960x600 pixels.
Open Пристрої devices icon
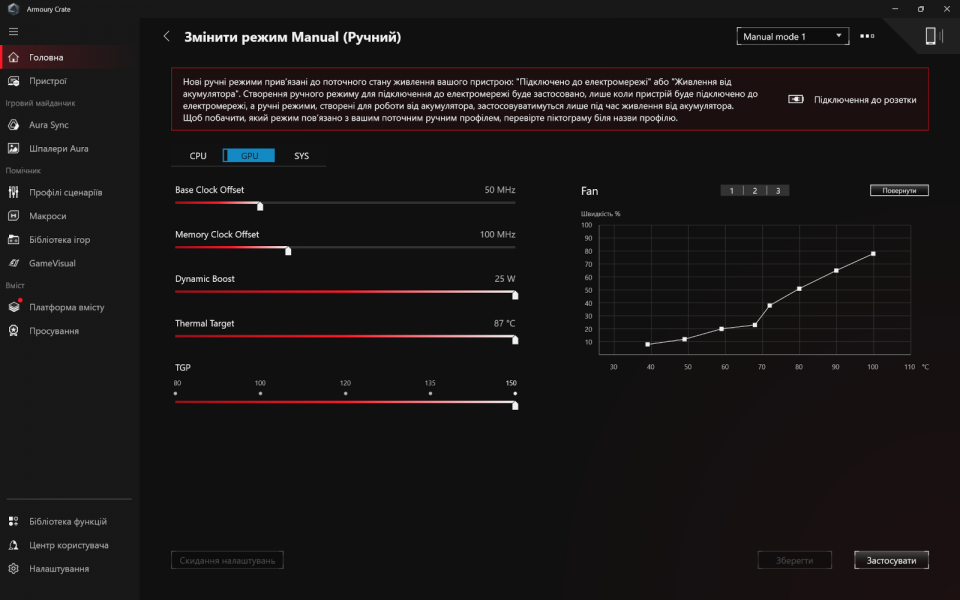pyautogui.click(x=13, y=81)
